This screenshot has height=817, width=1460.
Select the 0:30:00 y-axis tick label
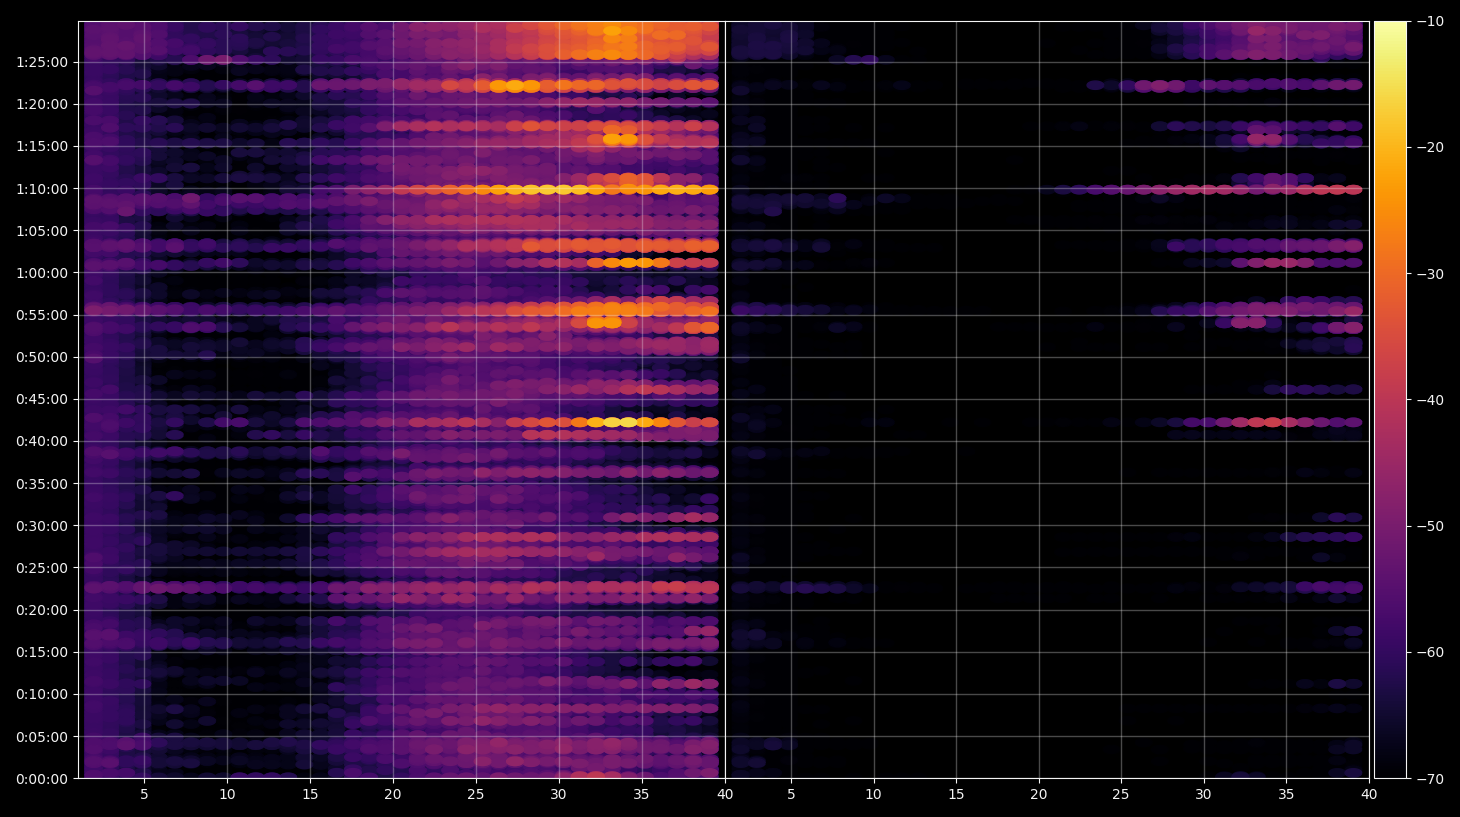tap(42, 526)
